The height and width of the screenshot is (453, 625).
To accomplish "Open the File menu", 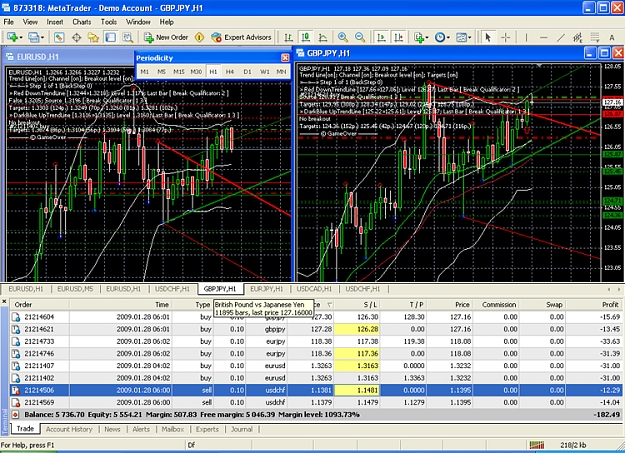I will tap(8, 22).
